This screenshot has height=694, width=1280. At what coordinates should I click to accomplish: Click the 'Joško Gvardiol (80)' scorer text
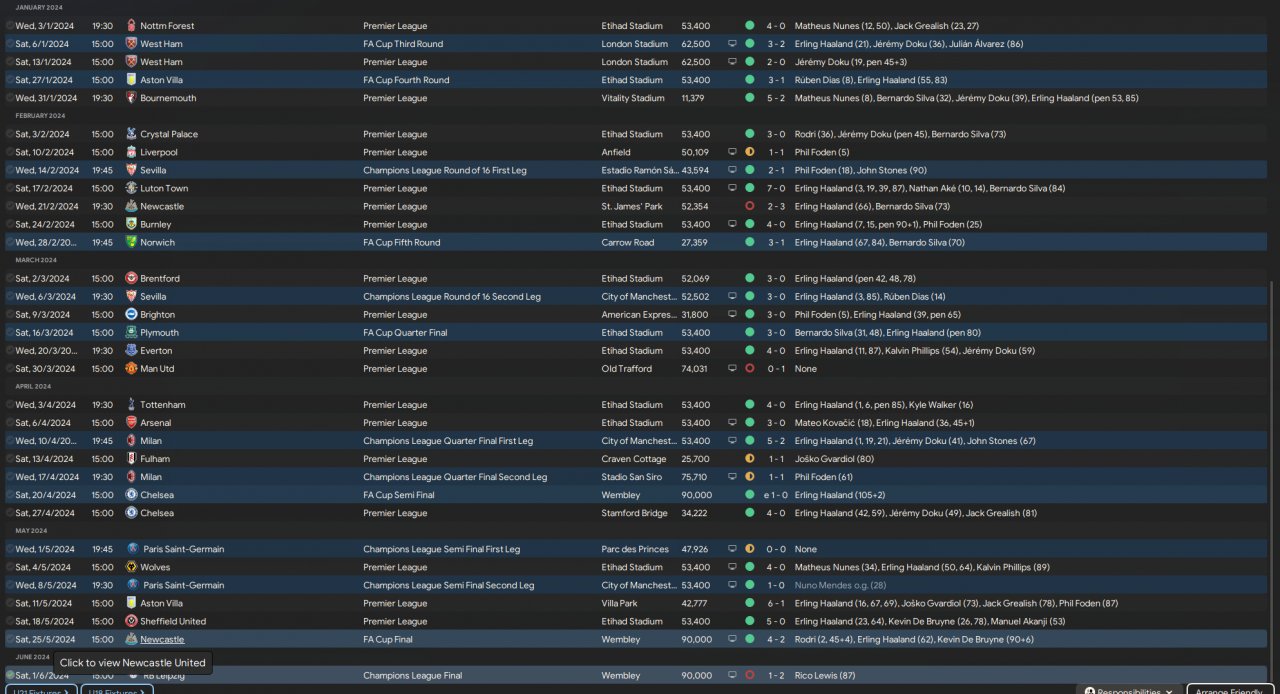click(834, 458)
